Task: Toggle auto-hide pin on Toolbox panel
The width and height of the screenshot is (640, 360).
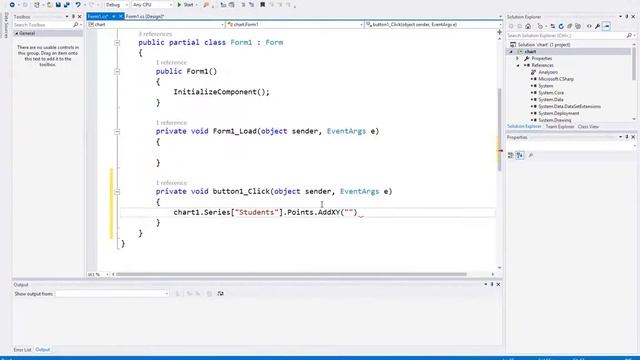Action: tap(73, 17)
